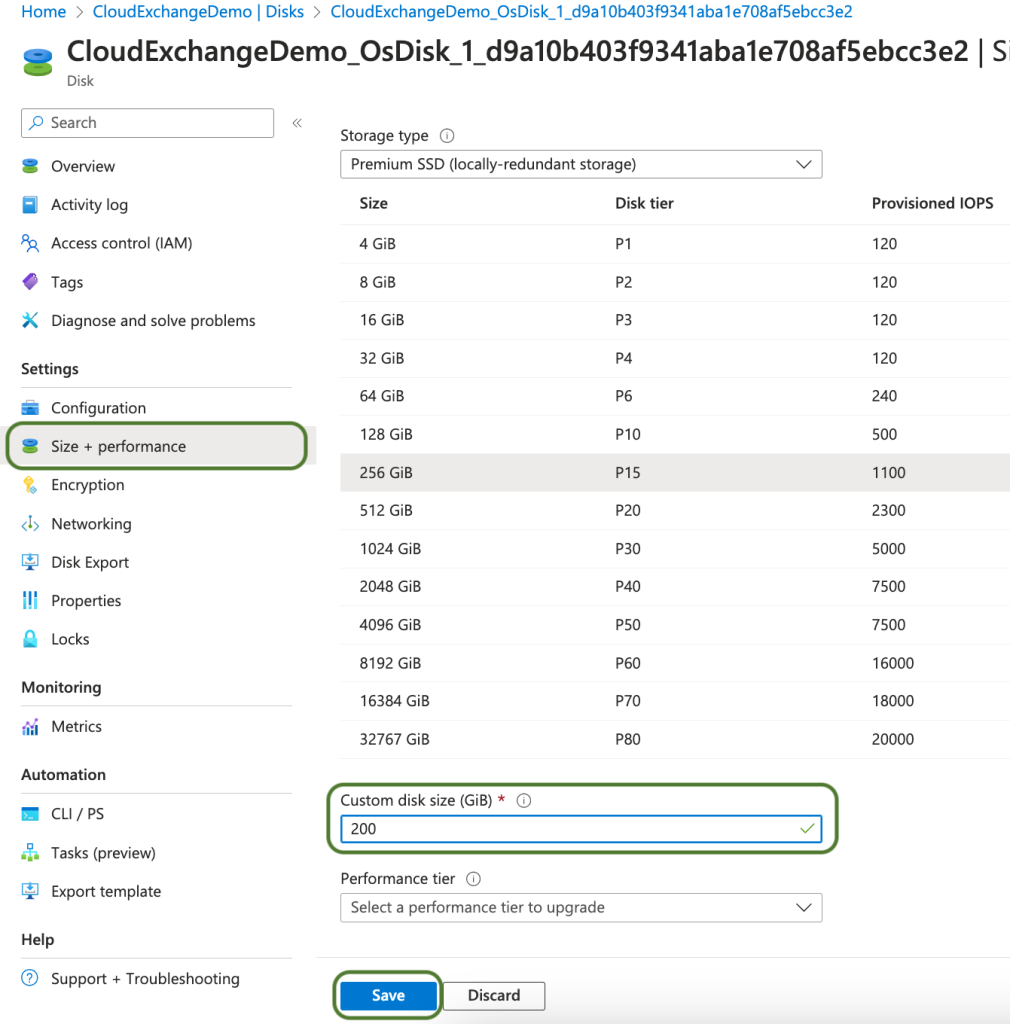Open Networking settings page

91,524
